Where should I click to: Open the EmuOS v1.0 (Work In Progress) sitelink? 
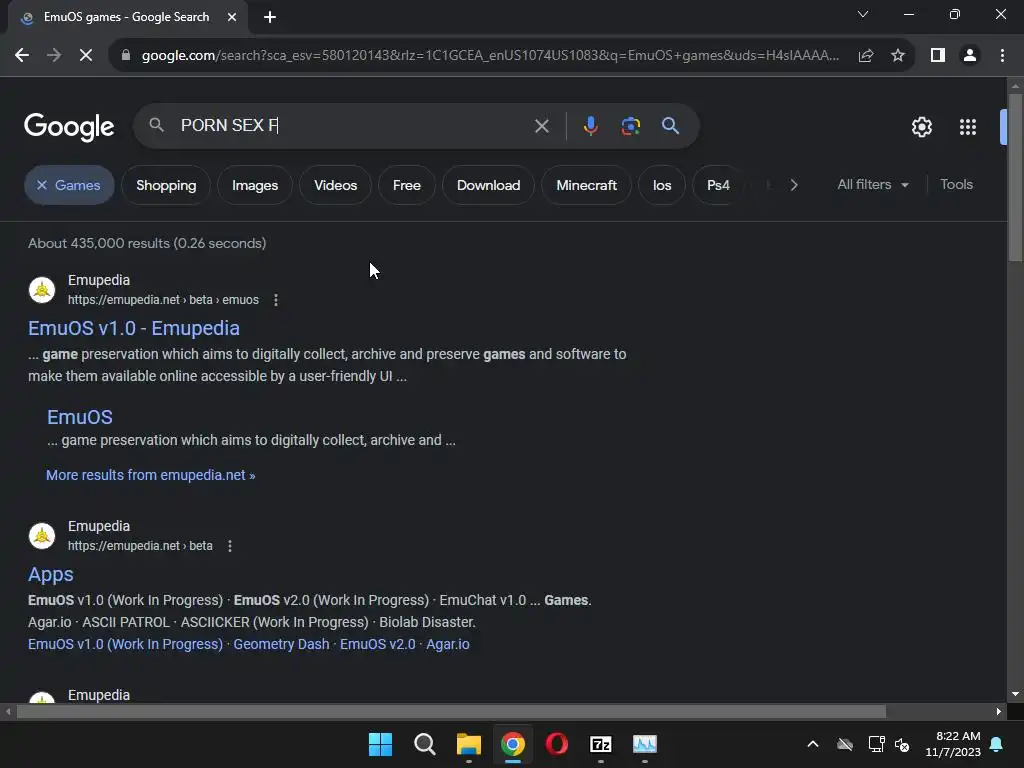tap(125, 644)
